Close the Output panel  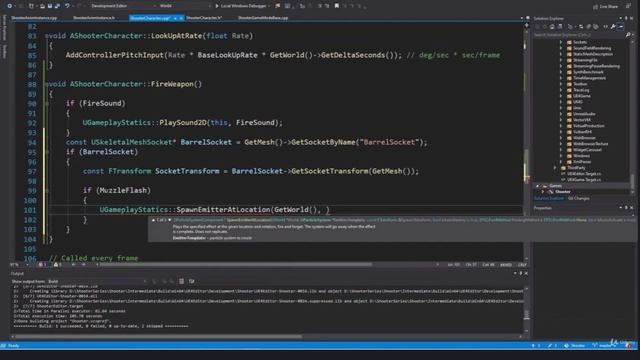526,273
